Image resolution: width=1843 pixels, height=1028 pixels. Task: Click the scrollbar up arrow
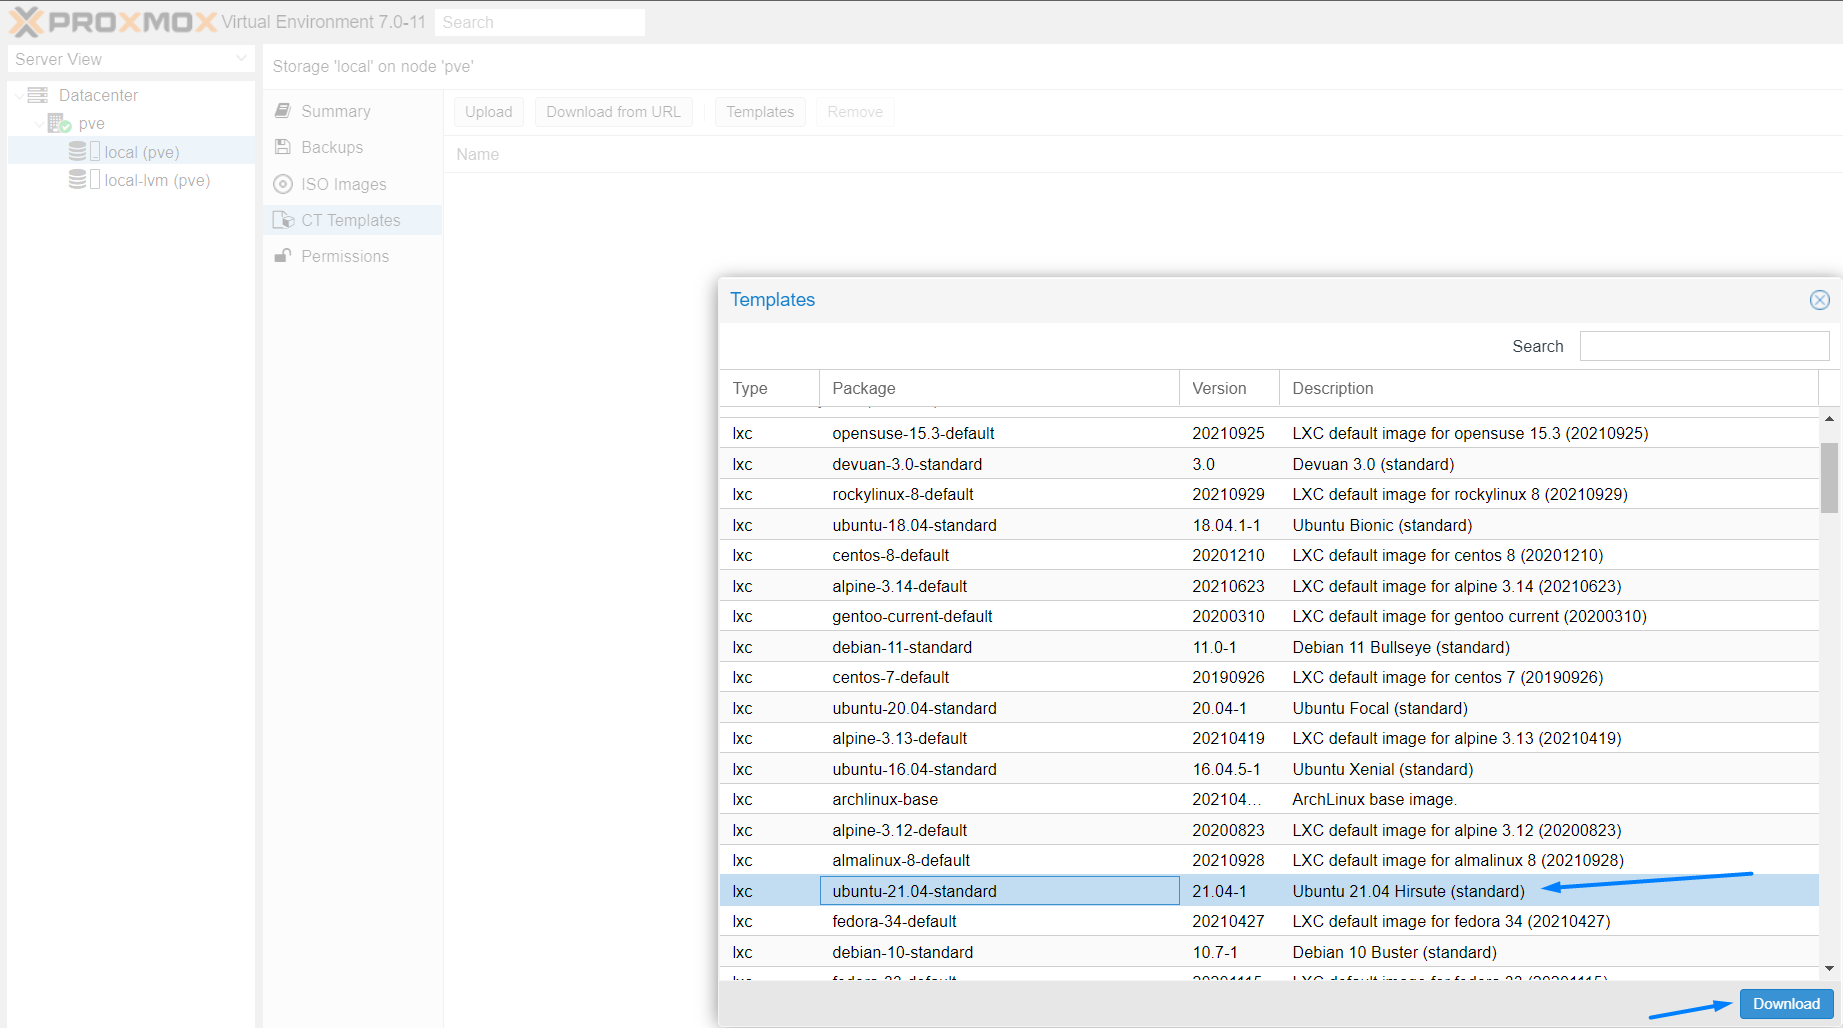pyautogui.click(x=1829, y=419)
